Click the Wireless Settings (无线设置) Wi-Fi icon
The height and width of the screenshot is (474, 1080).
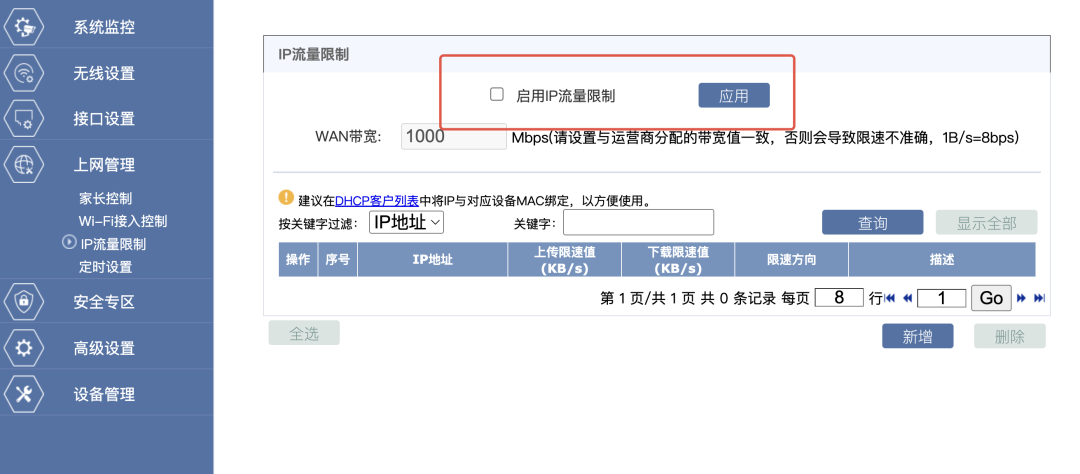(25, 73)
